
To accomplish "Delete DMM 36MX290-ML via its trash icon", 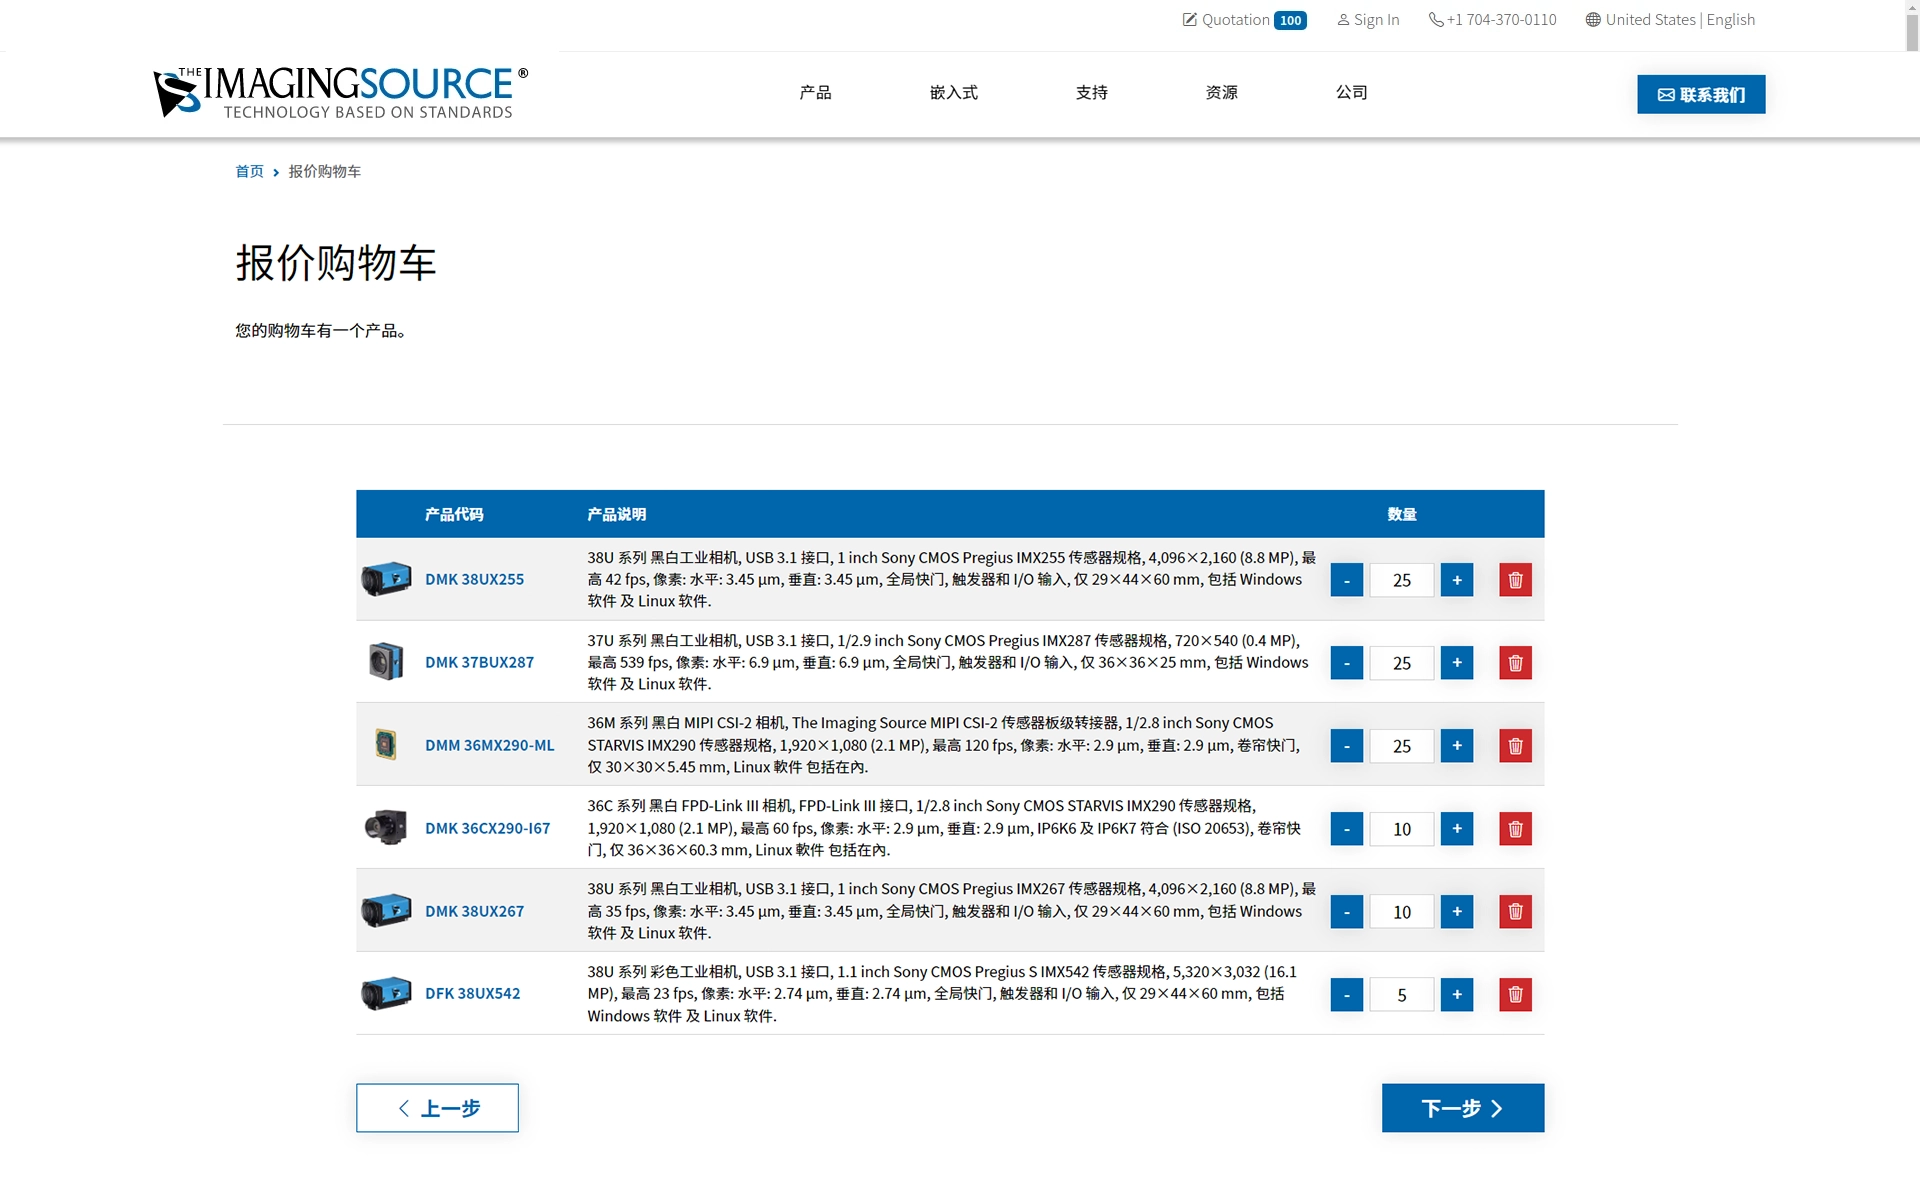I will coord(1515,745).
